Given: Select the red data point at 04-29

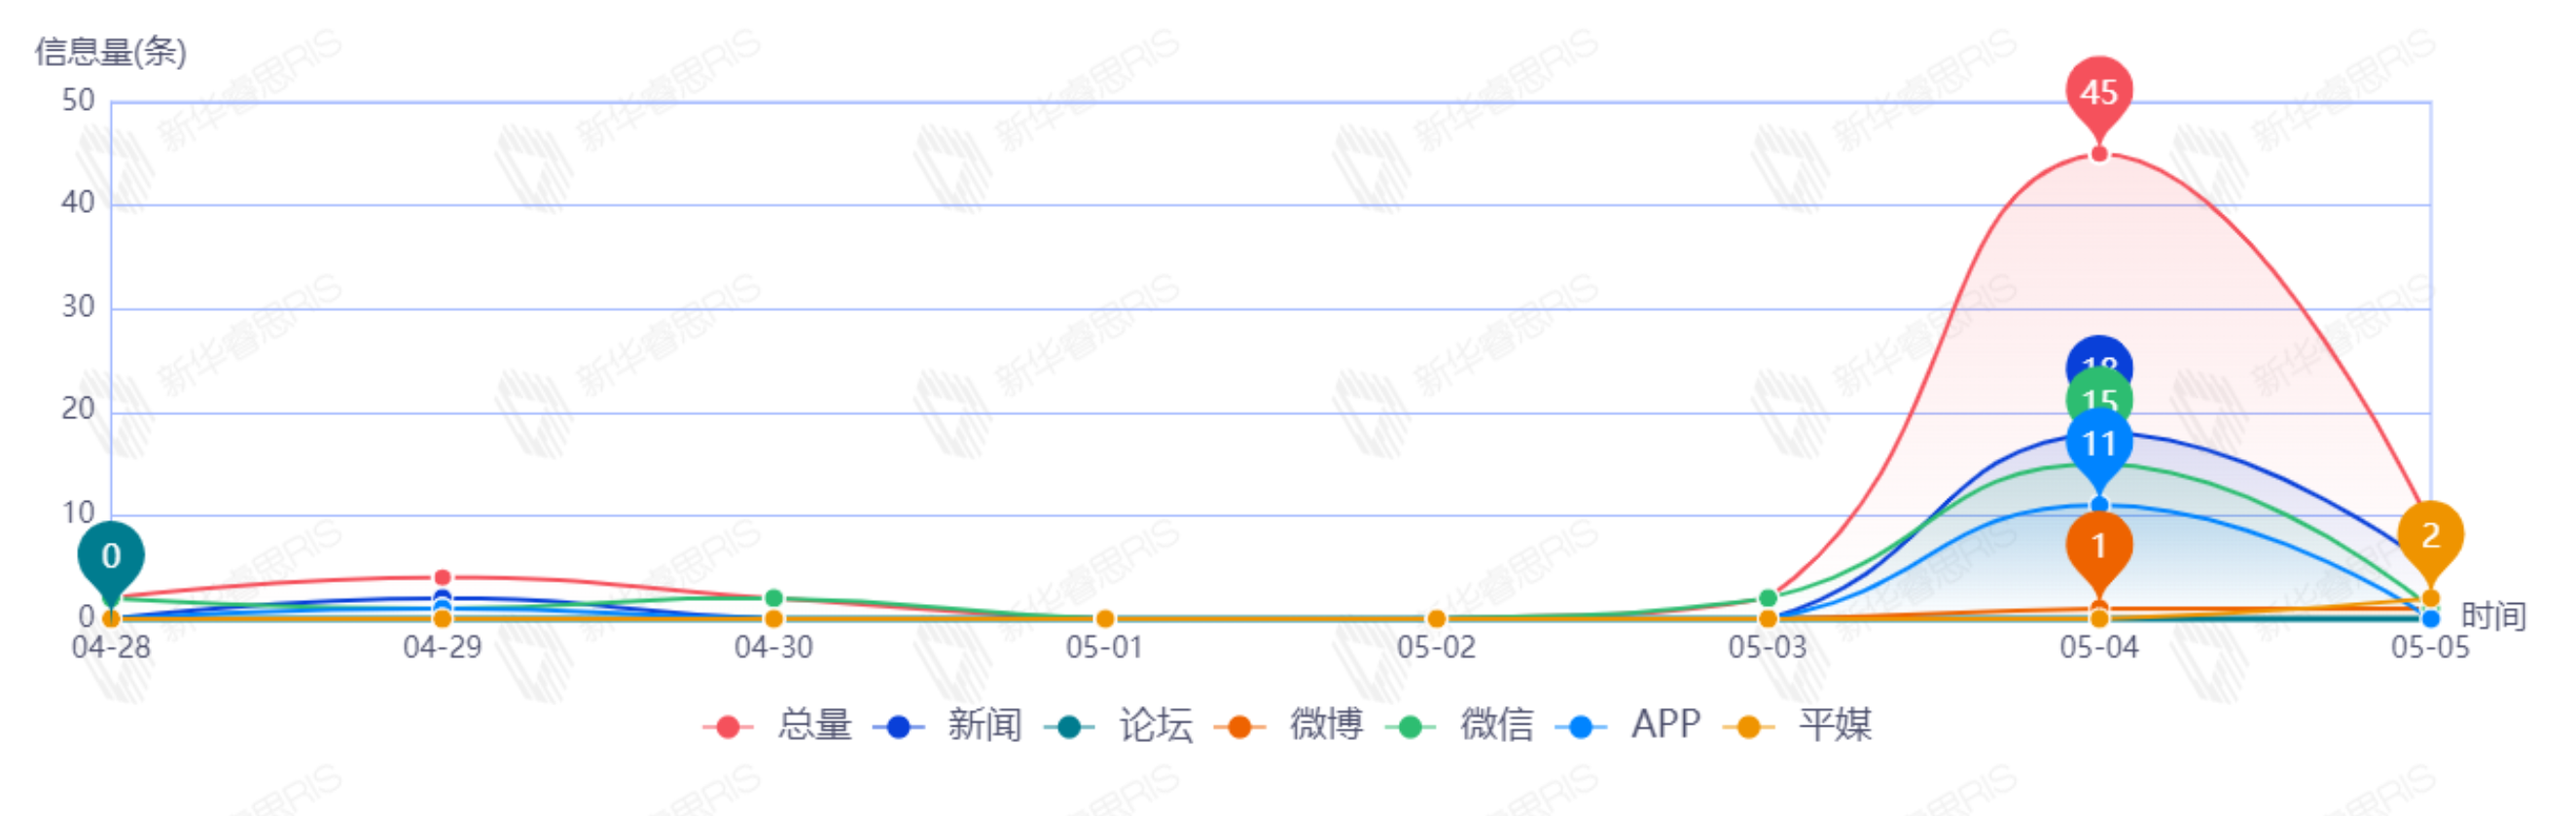Looking at the screenshot, I should (x=442, y=578).
